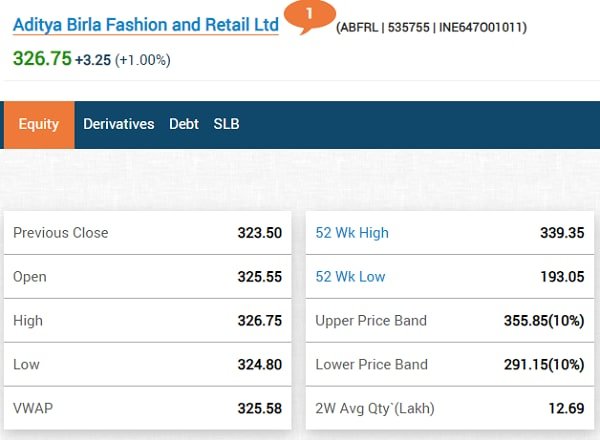Go to the SLB tab

coord(227,124)
